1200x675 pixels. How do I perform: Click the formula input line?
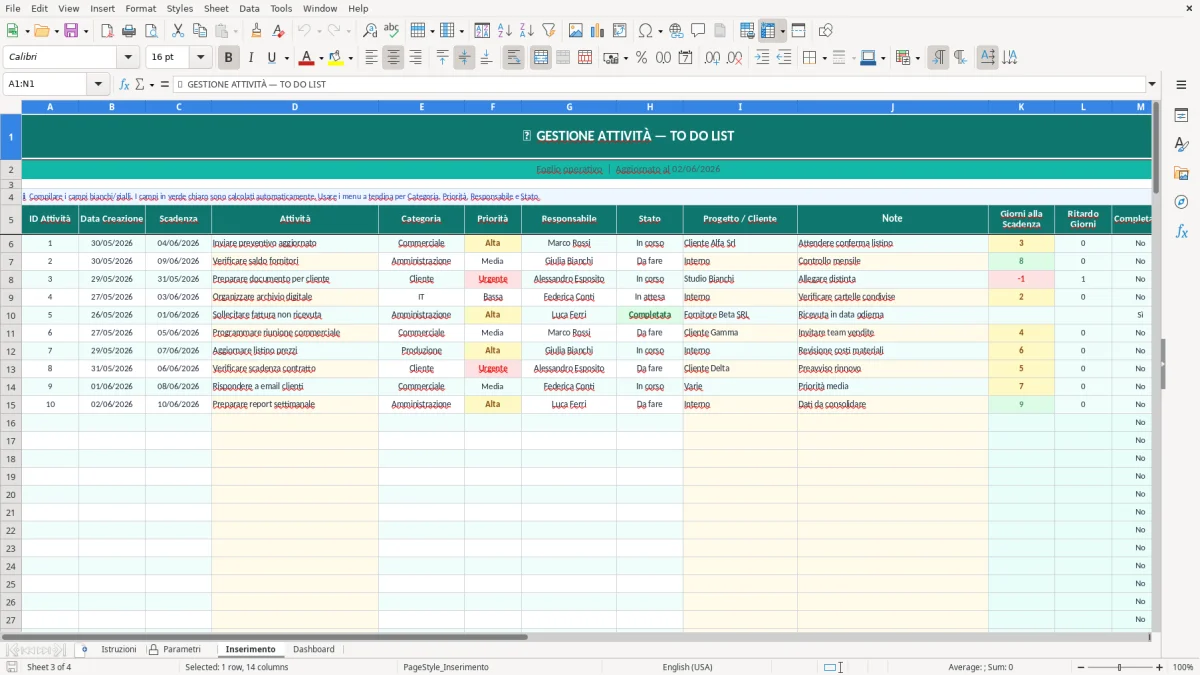(x=659, y=85)
